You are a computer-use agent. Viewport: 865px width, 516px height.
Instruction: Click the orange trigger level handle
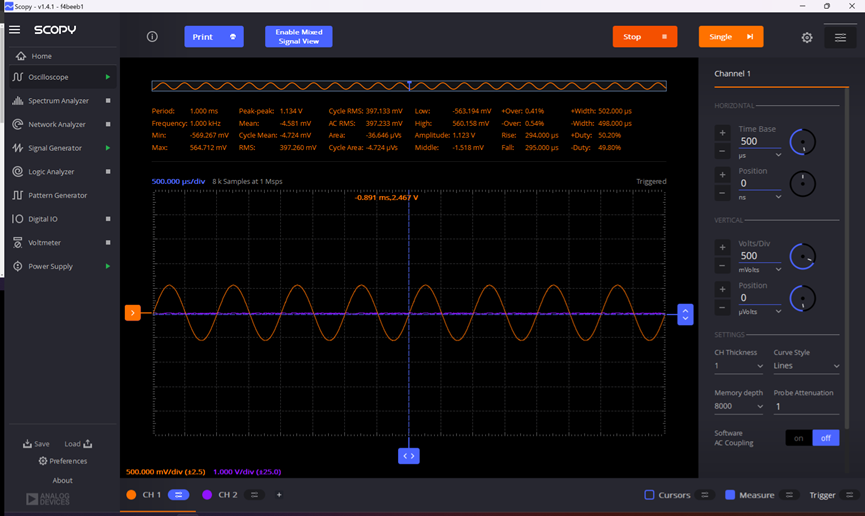tap(132, 313)
